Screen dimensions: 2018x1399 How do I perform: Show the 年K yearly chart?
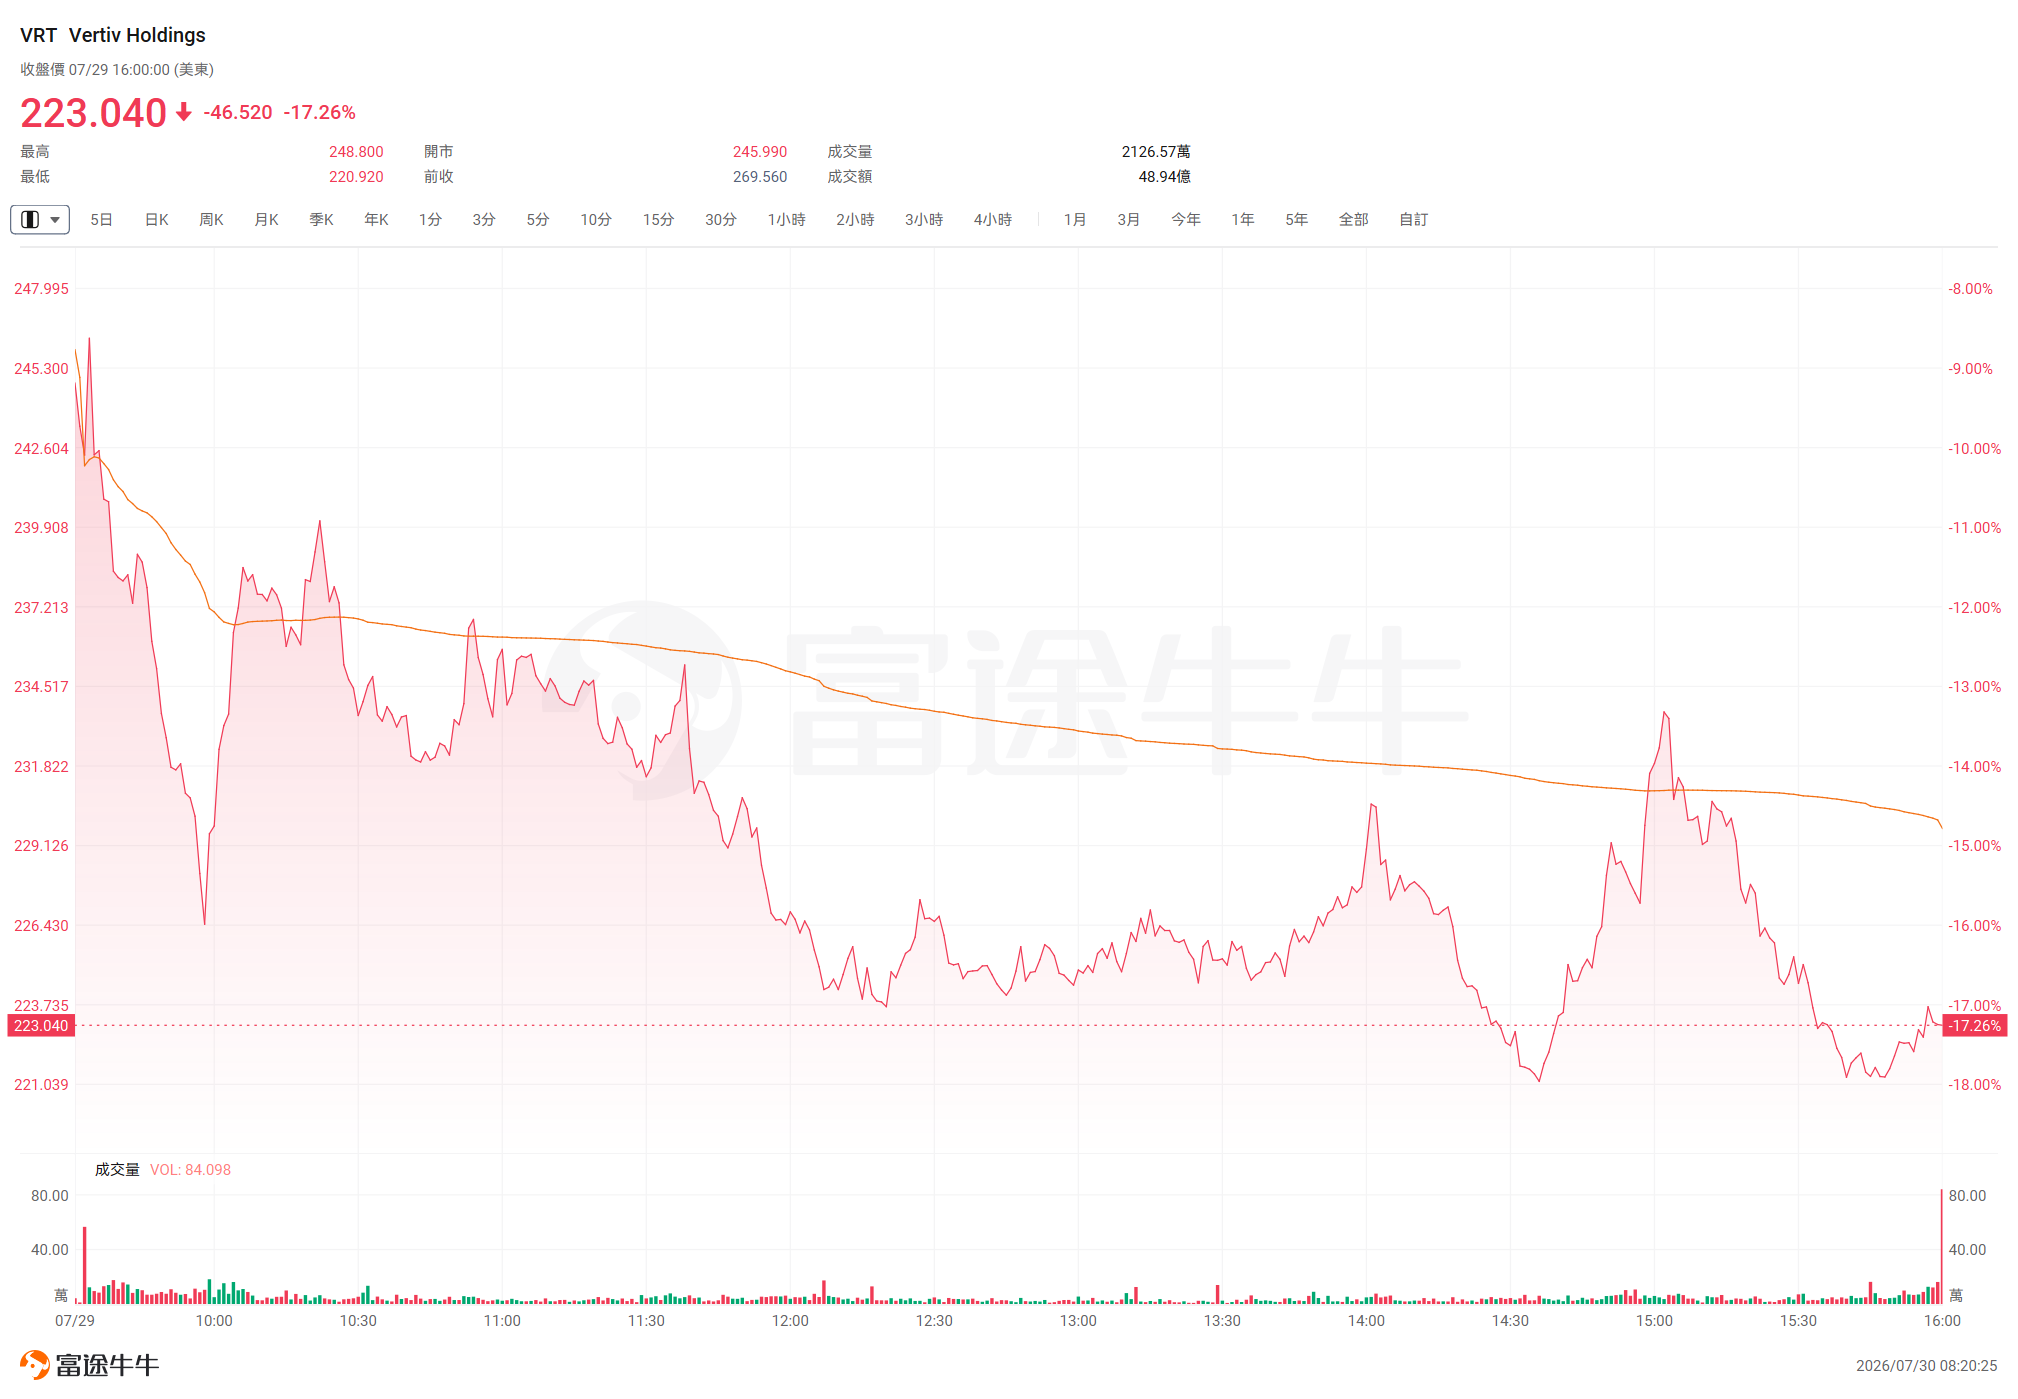376,219
